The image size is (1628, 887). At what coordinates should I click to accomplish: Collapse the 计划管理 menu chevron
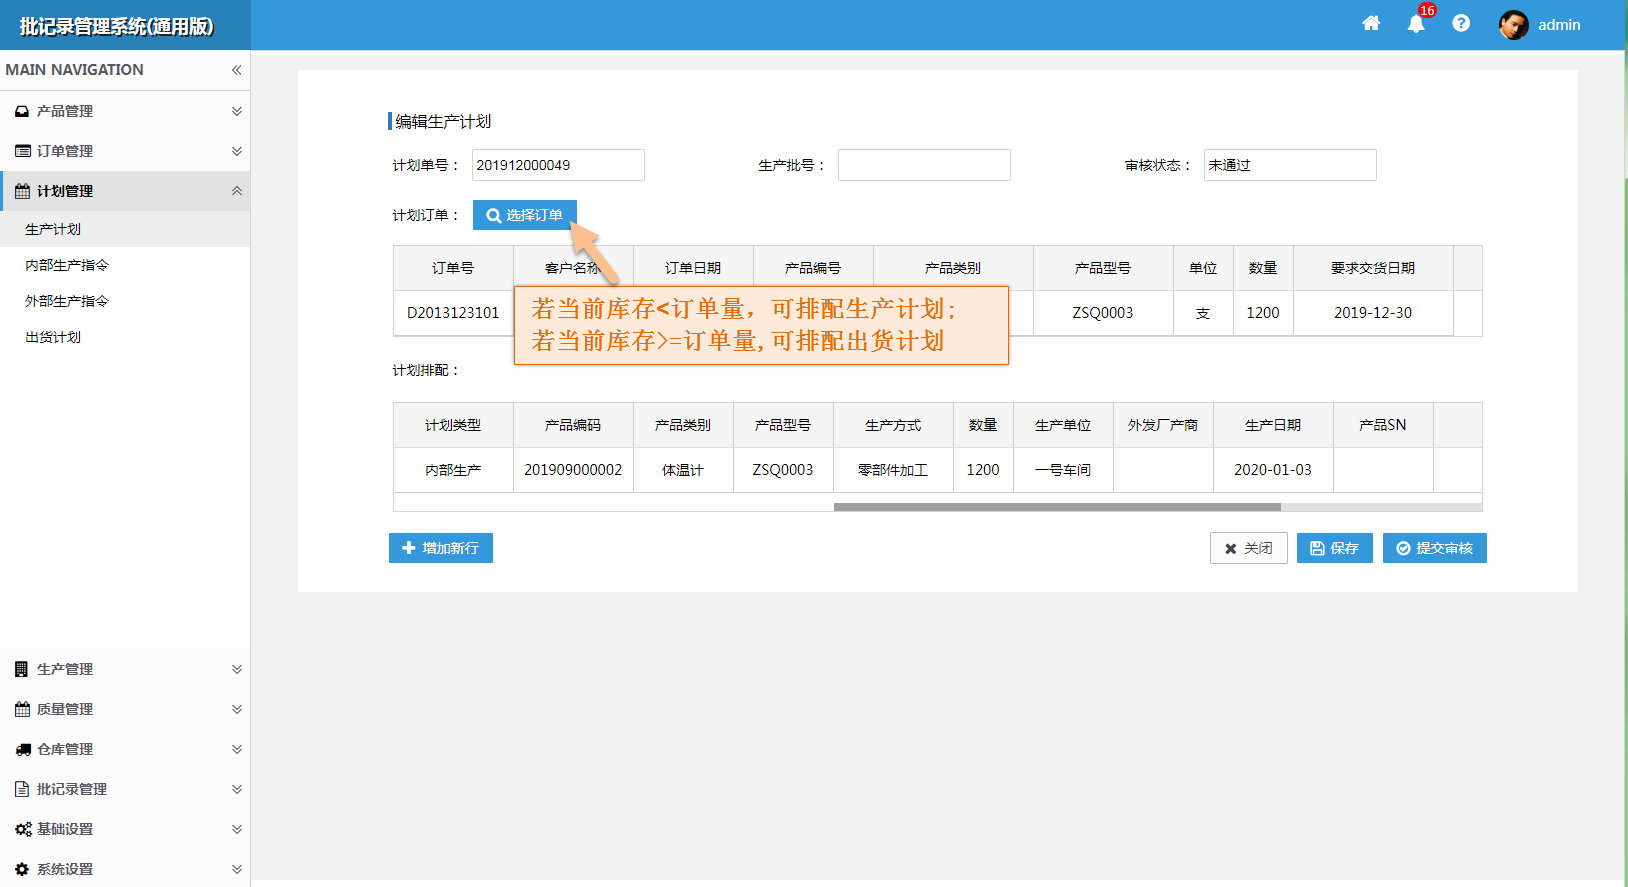237,191
